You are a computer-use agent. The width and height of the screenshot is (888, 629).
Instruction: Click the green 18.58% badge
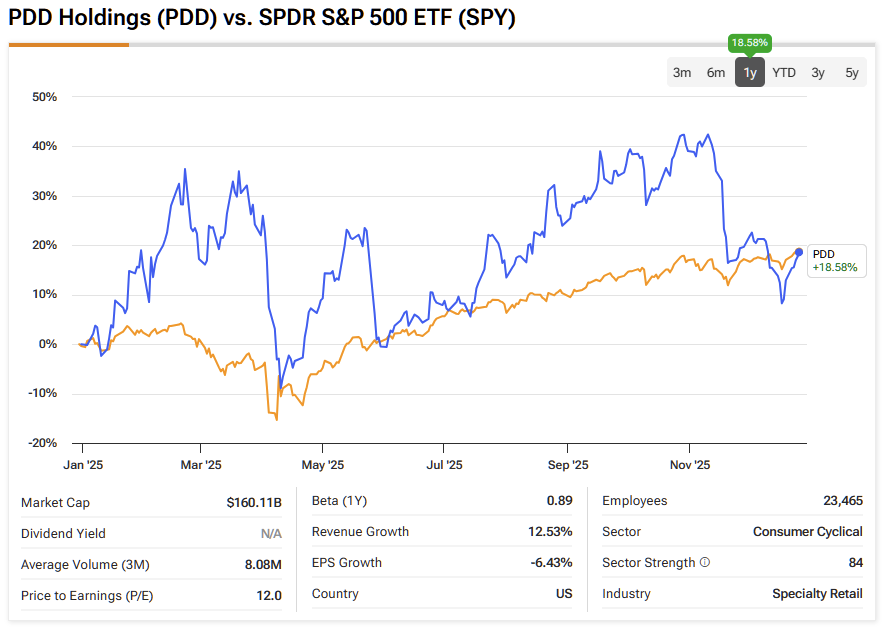point(750,43)
